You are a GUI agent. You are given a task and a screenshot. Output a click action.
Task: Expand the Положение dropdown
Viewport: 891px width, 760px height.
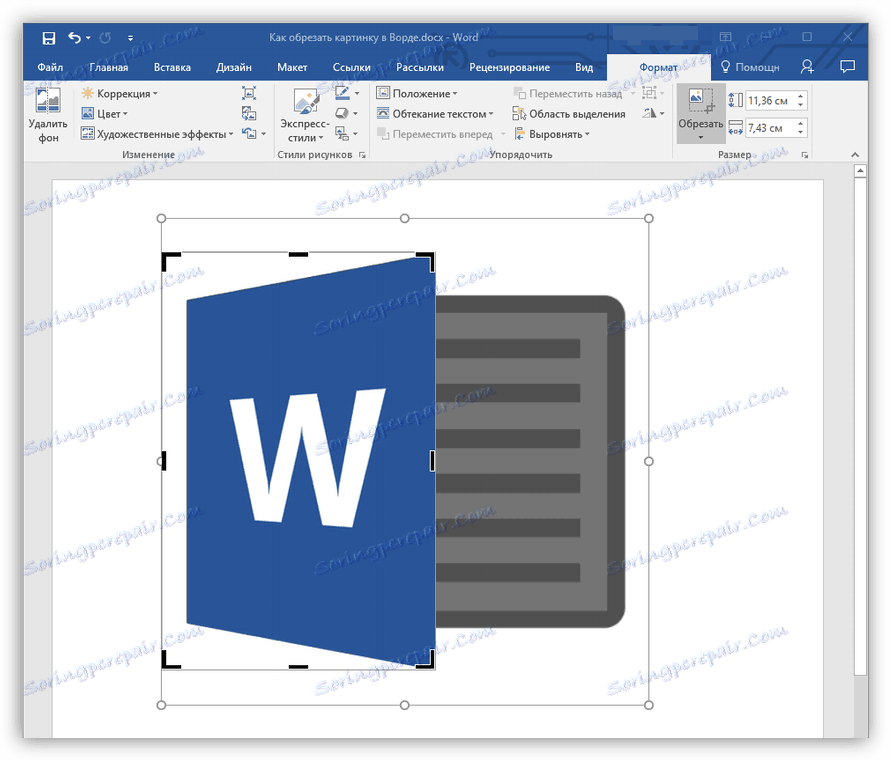coord(417,93)
